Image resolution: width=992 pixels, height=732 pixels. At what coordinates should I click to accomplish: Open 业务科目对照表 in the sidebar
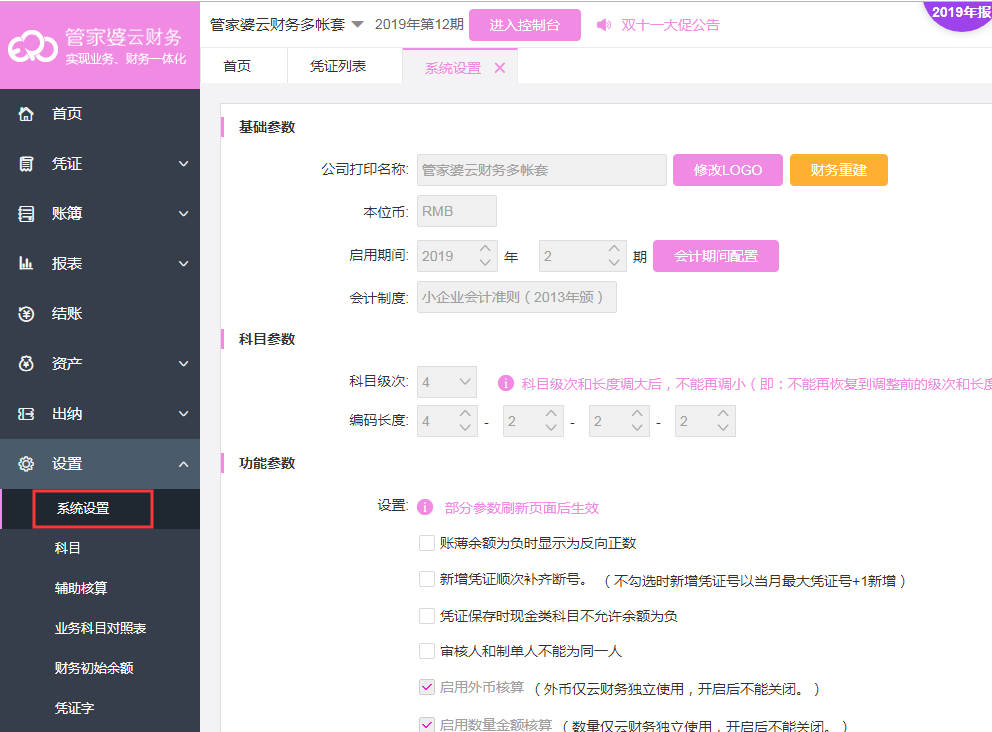point(101,628)
